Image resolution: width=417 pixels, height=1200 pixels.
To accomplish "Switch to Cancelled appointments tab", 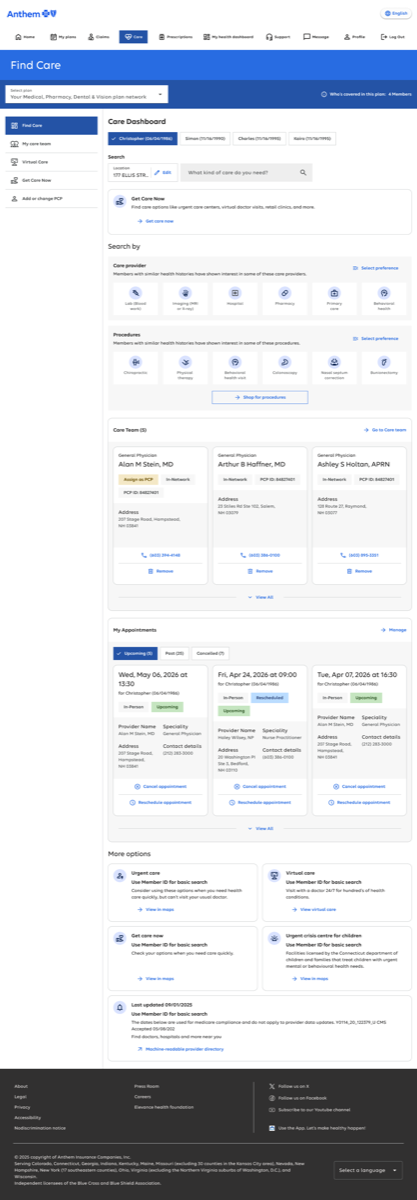I will point(209,653).
